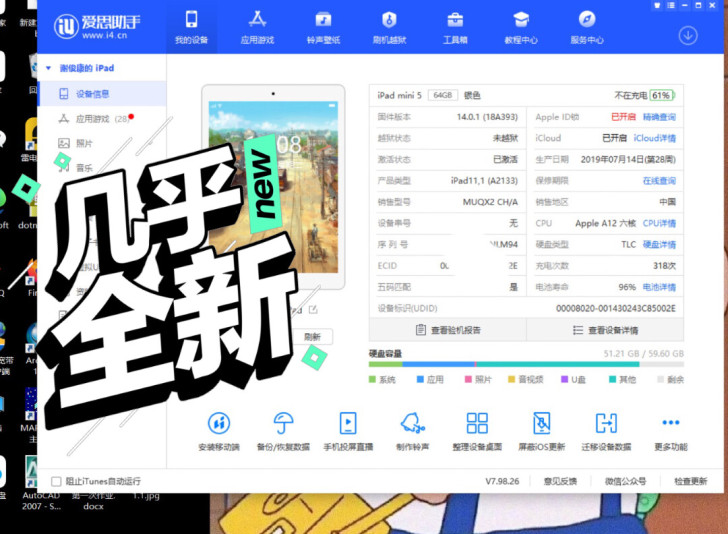Image resolution: width=728 pixels, height=534 pixels.
Task: Open 铃声壁纸 top tab
Action: 323,28
